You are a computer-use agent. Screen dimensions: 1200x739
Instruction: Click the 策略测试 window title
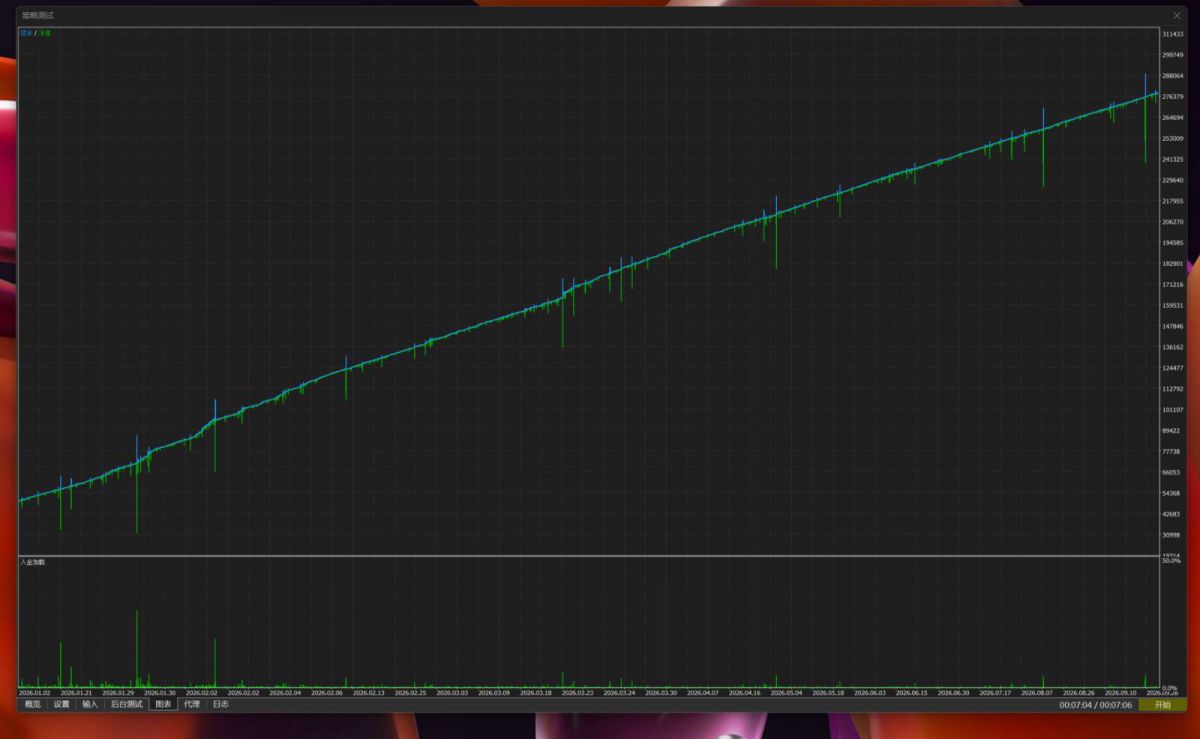[38, 16]
